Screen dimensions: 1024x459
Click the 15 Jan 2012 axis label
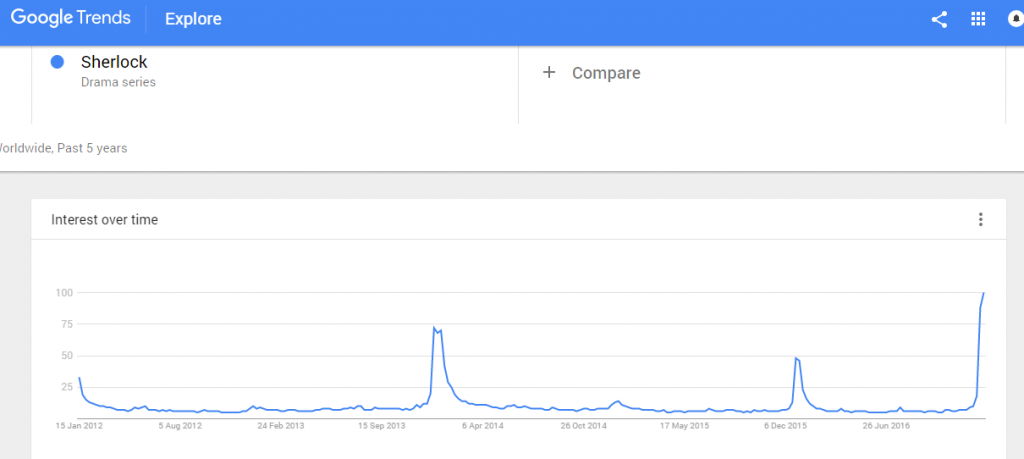(x=79, y=426)
